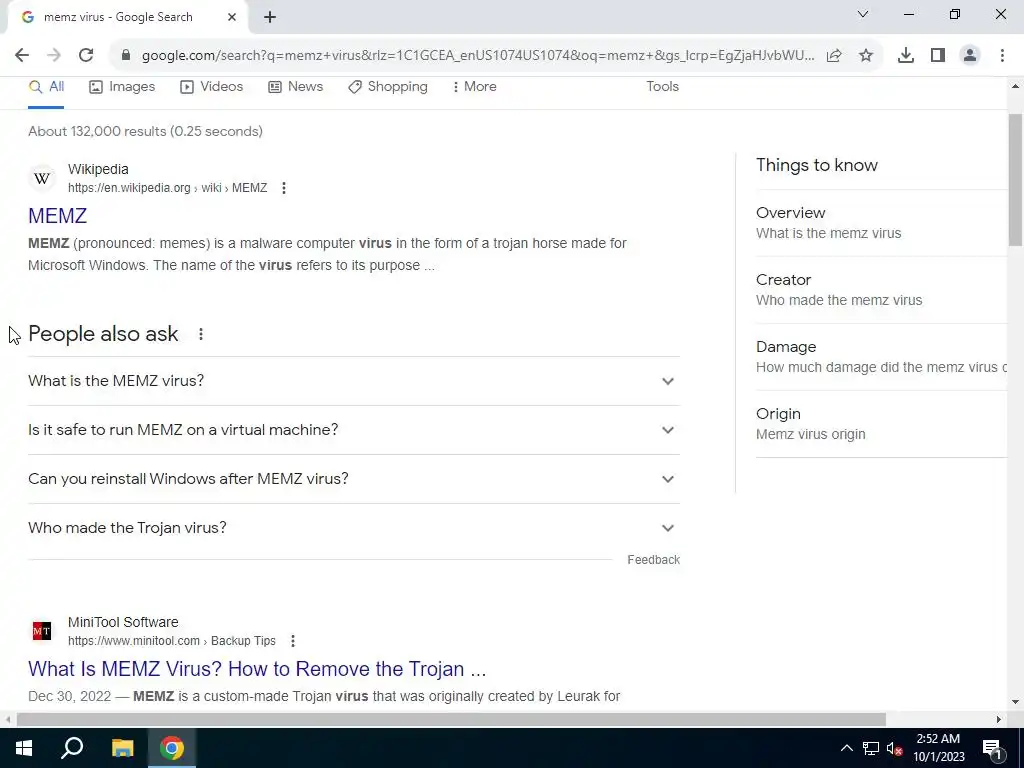Click the browser forward arrow

pyautogui.click(x=54, y=56)
